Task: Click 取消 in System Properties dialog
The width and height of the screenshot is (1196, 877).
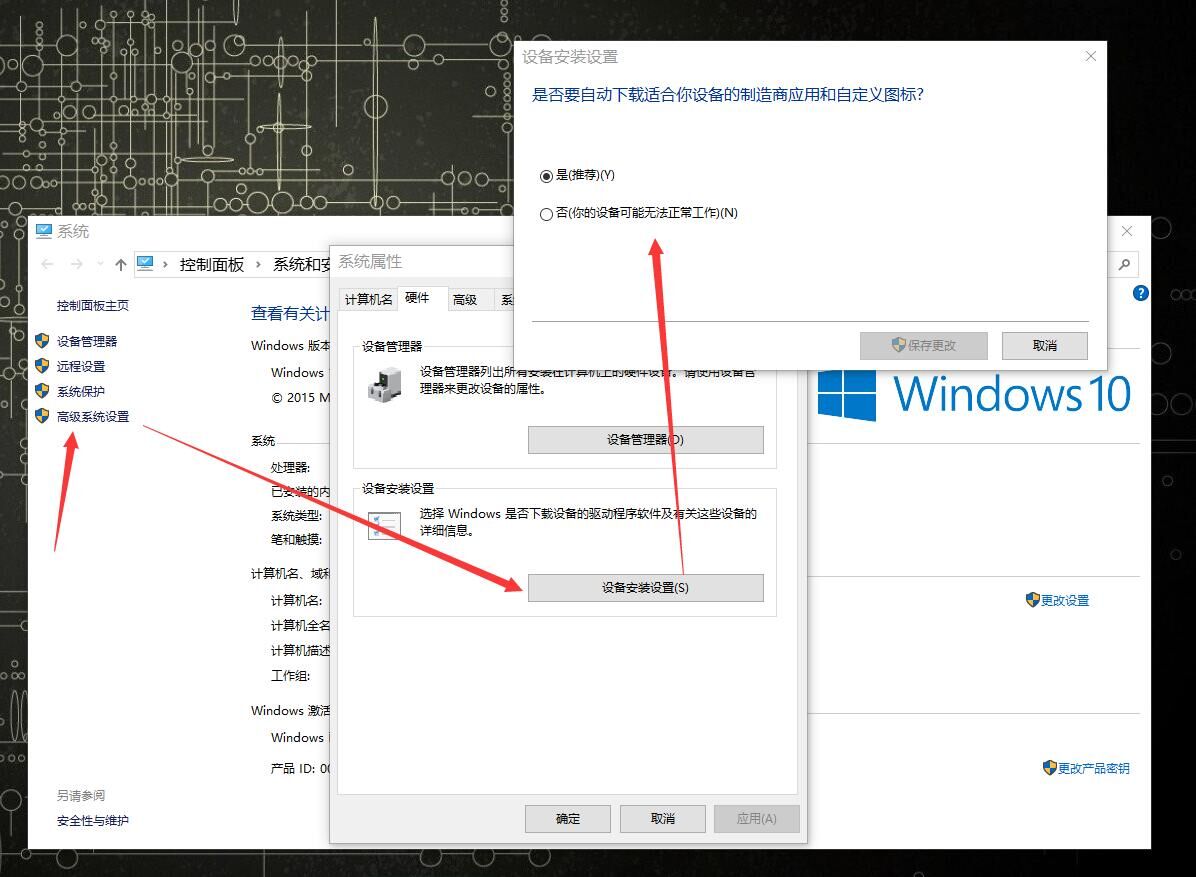Action: 662,818
